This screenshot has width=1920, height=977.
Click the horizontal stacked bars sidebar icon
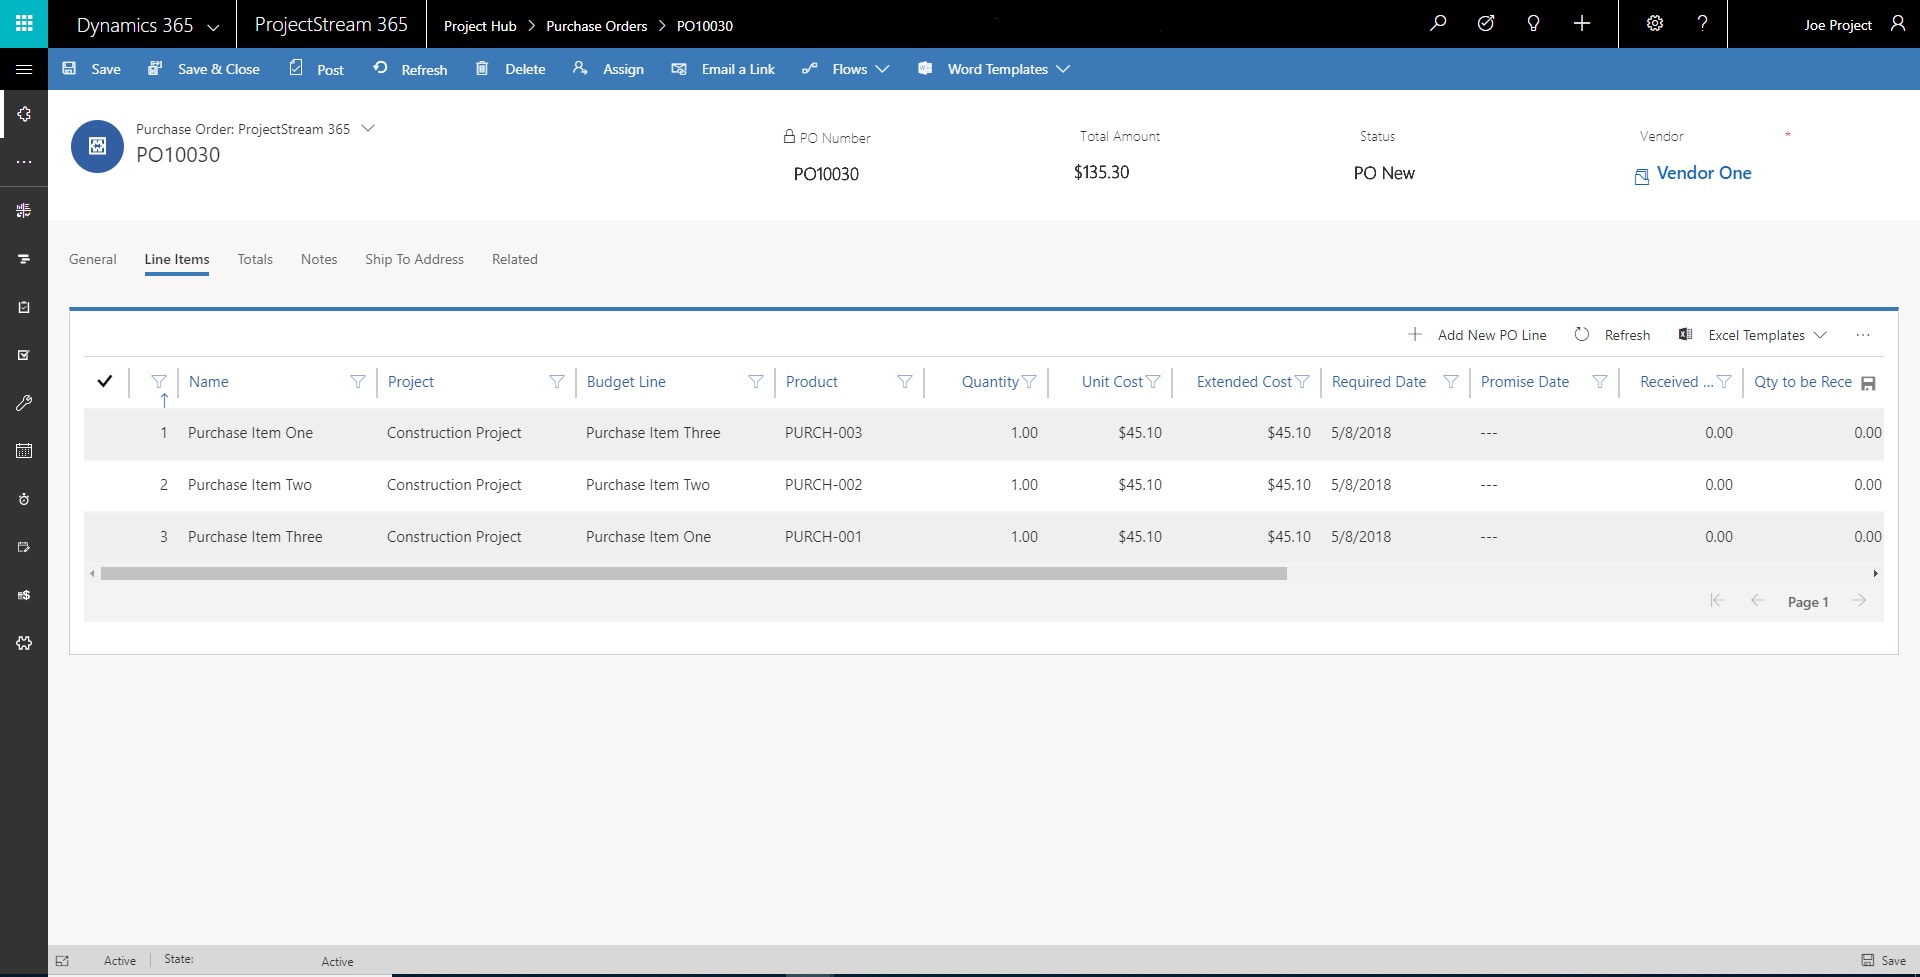[24, 259]
